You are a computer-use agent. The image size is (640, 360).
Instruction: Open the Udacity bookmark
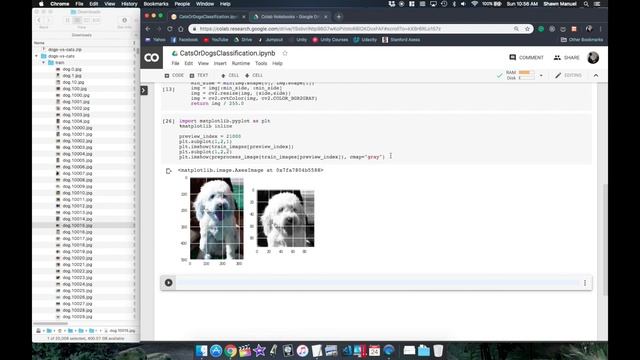click(365, 40)
